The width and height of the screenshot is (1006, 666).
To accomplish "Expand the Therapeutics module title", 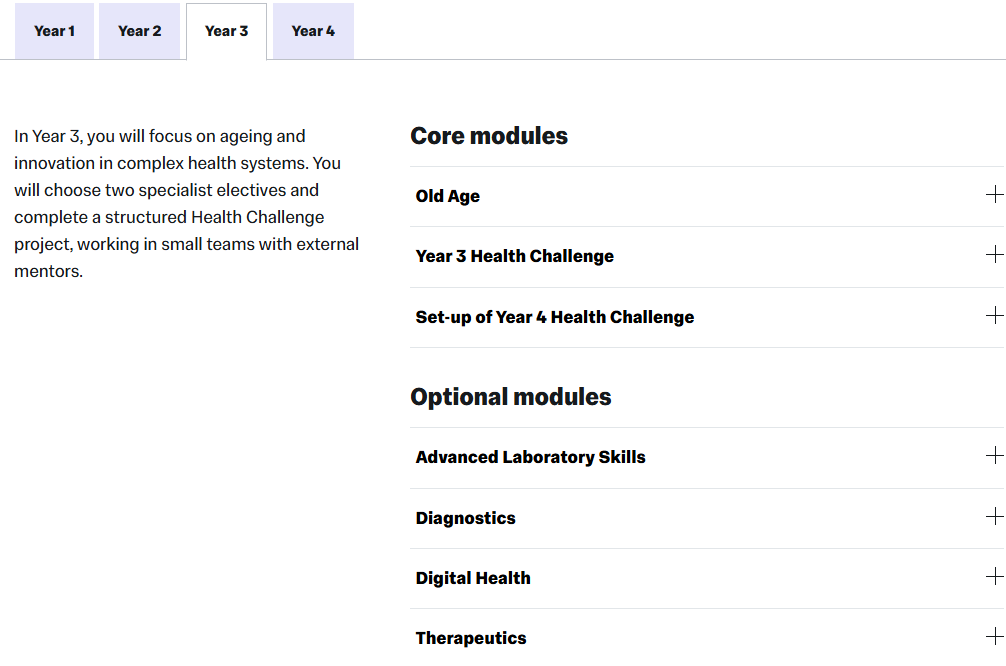I will pos(471,638).
